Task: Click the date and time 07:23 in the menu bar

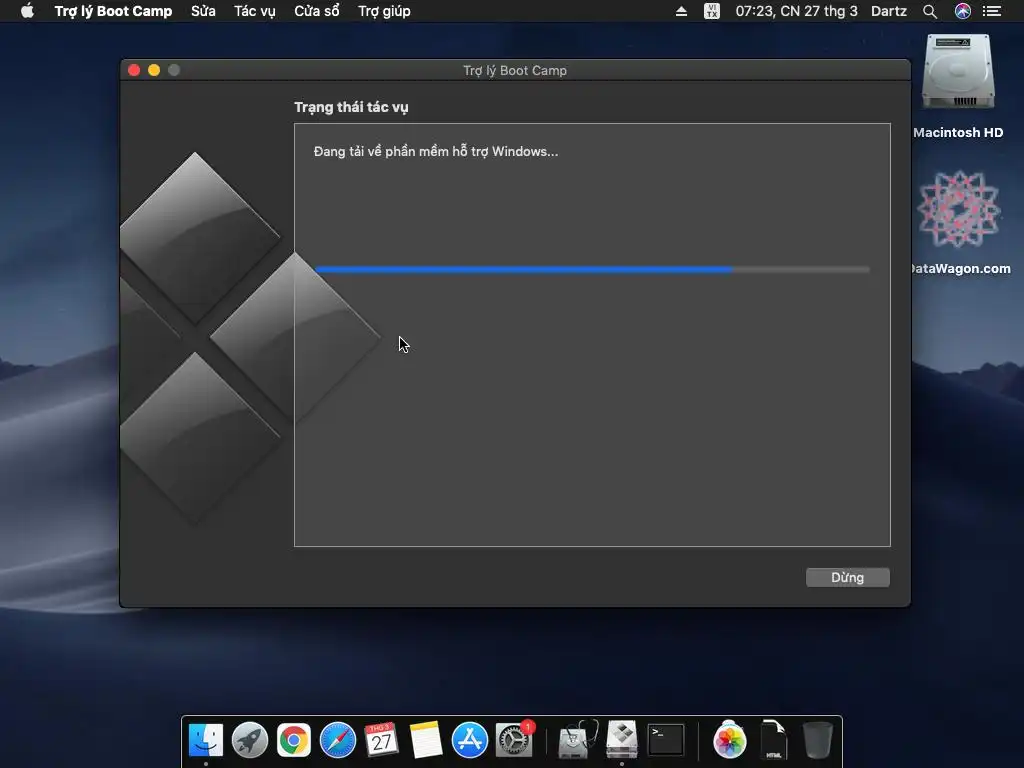Action: click(796, 11)
